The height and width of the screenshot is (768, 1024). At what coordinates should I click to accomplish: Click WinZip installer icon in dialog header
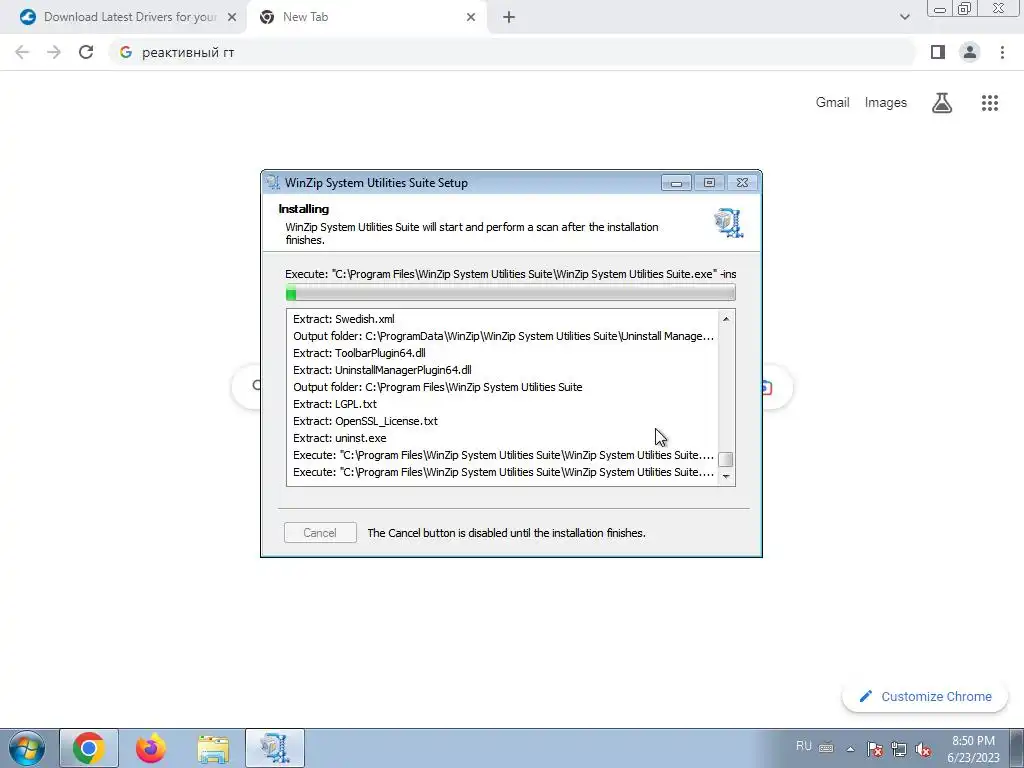(x=728, y=223)
